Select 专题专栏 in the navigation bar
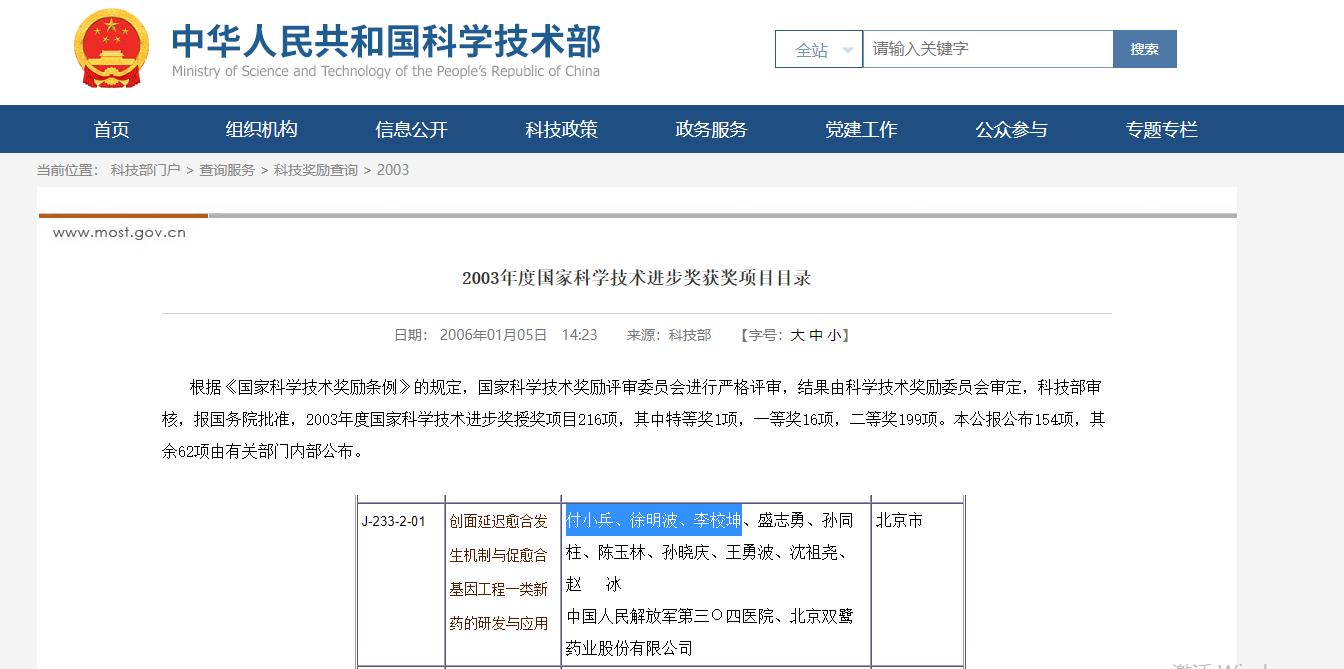1344x669 pixels. point(1161,128)
